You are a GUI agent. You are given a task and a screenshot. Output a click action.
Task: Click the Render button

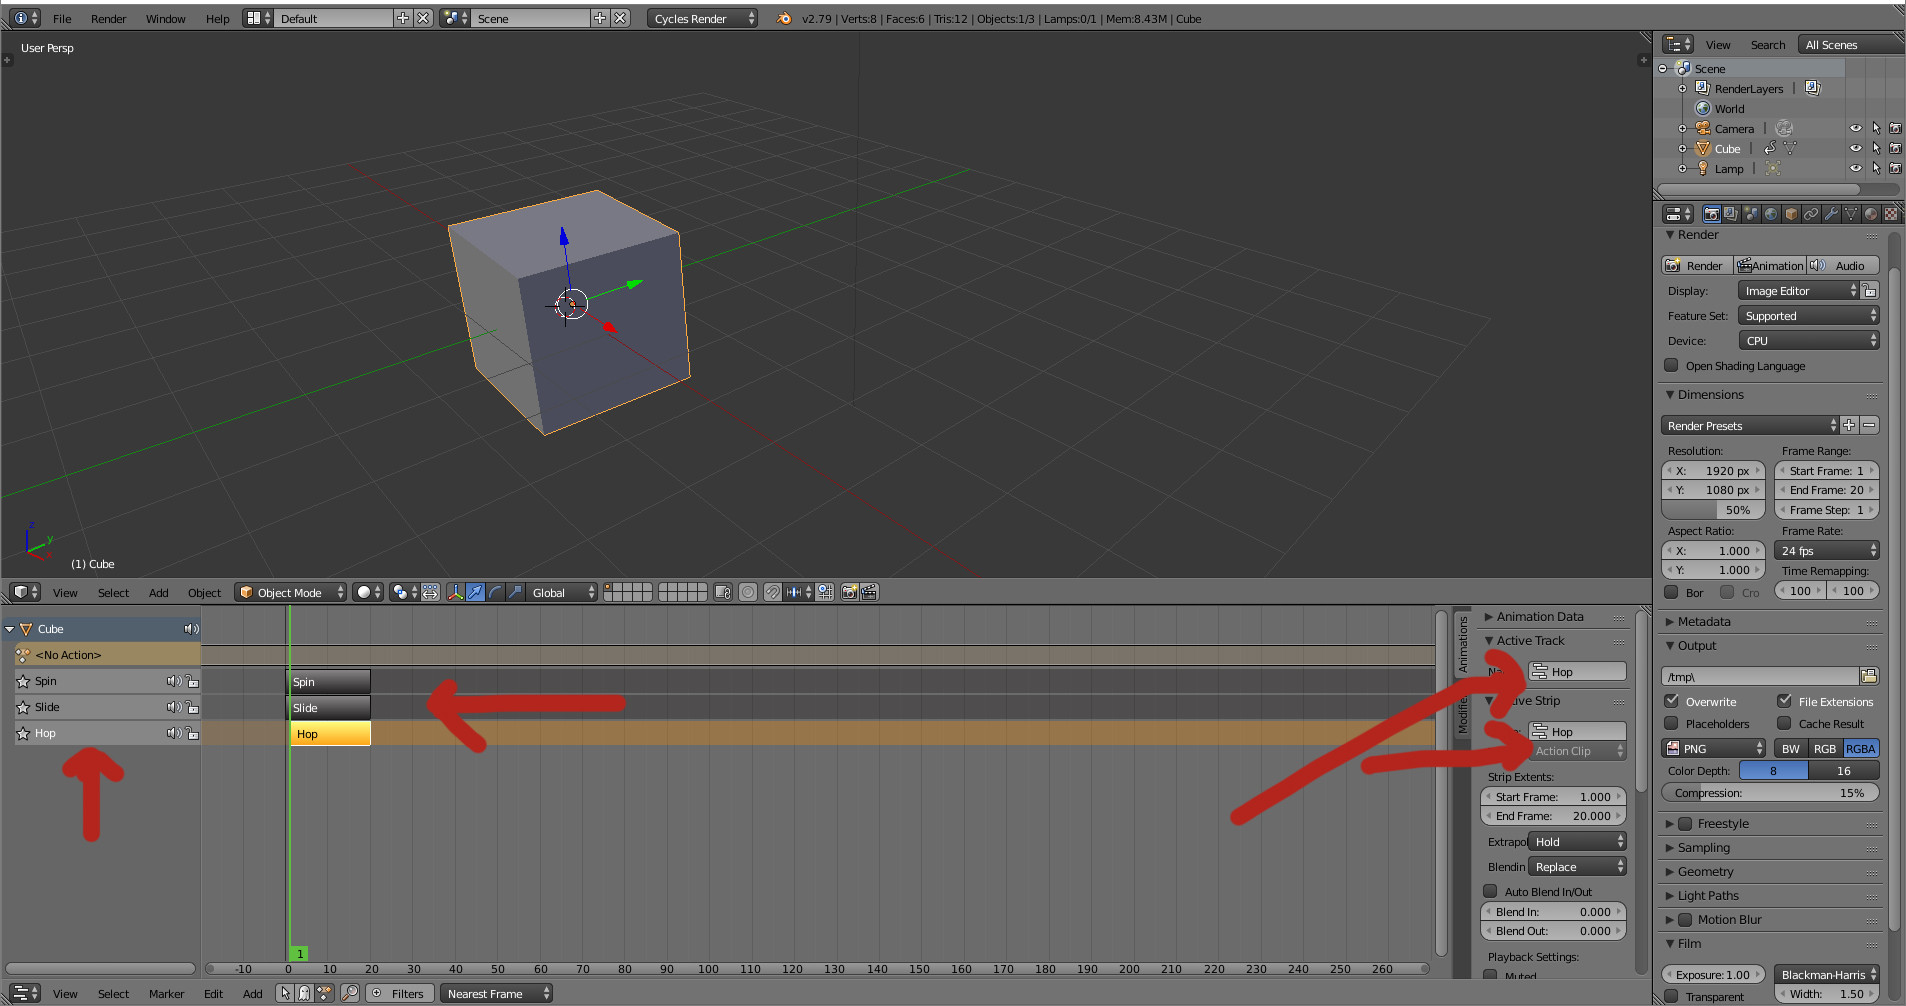pos(1697,265)
